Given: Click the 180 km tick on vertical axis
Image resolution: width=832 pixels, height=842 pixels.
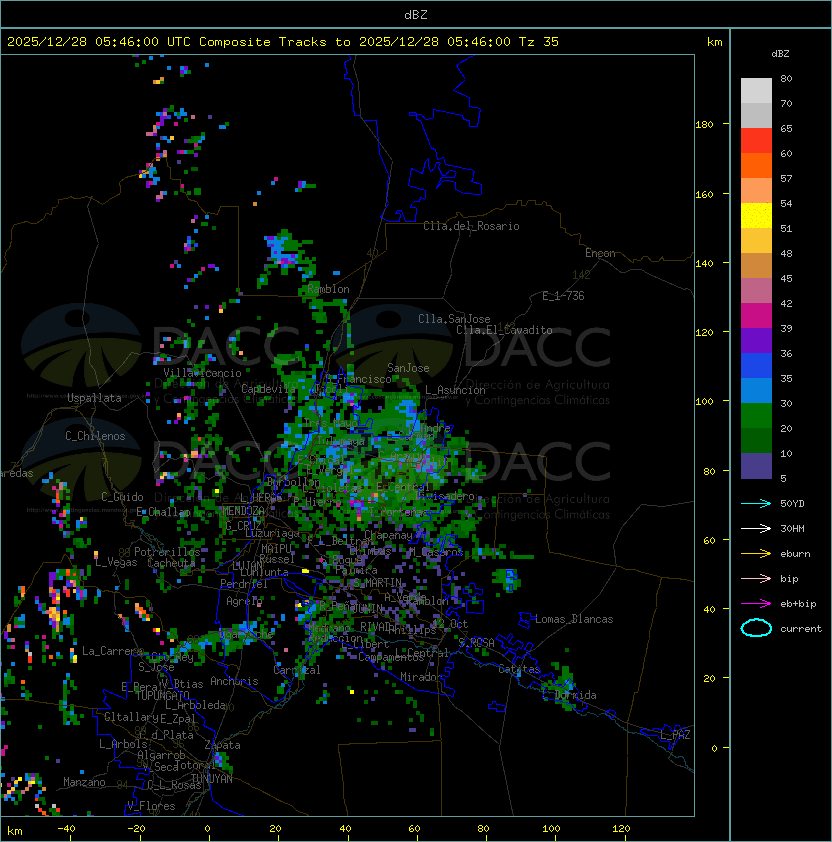Looking at the screenshot, I should pyautogui.click(x=704, y=125).
